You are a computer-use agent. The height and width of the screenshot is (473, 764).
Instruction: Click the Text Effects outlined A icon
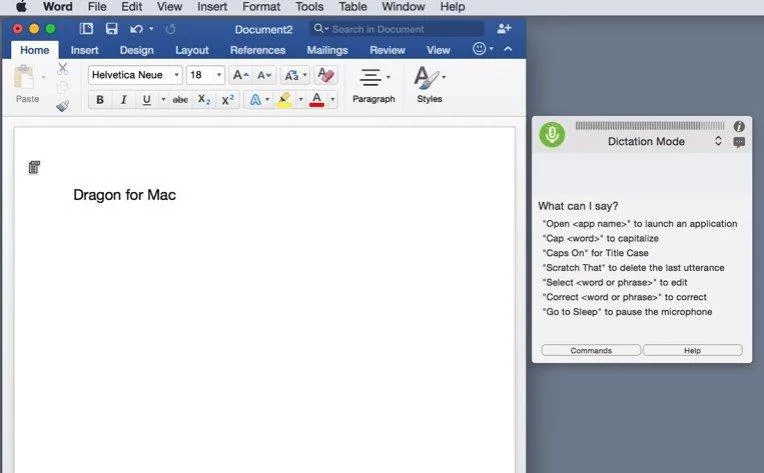(x=255, y=100)
